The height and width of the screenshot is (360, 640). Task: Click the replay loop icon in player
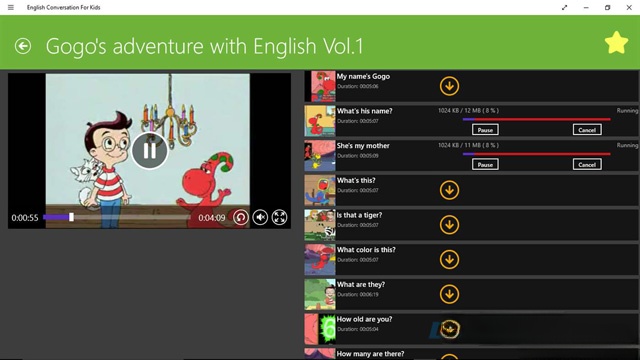coord(241,217)
